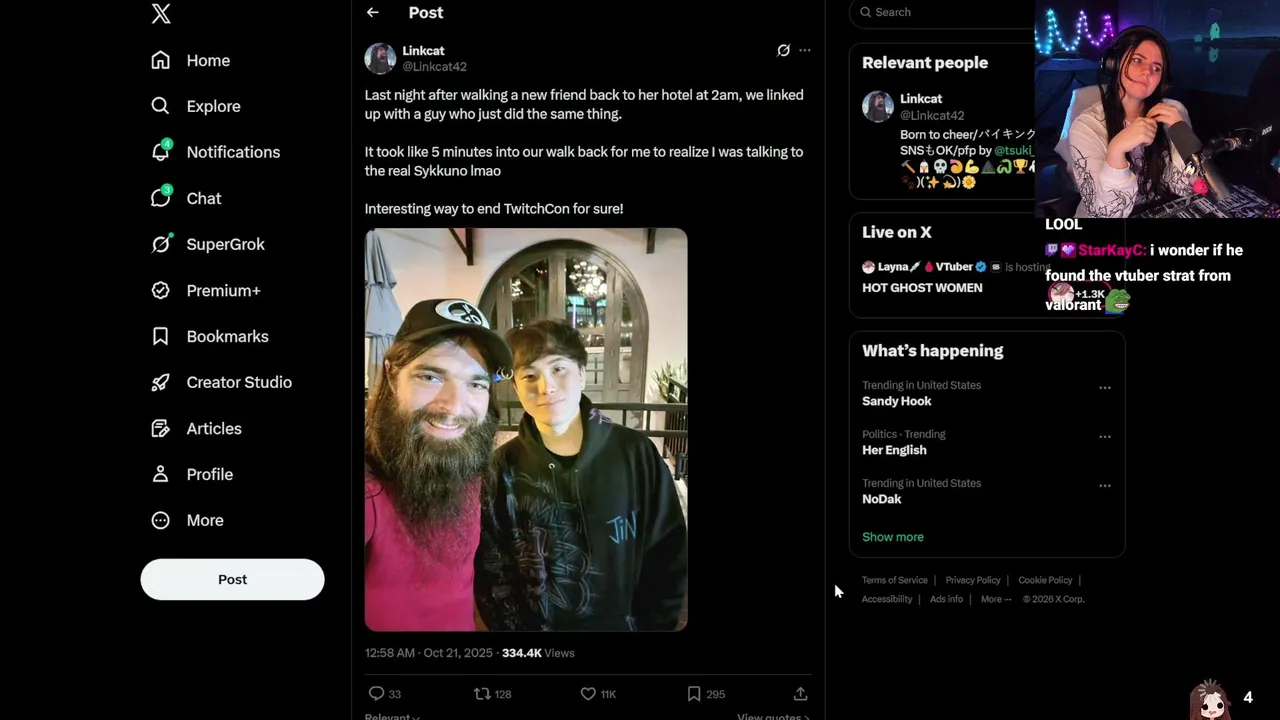
Task: Open options for Sandy Hook trend
Action: click(x=1105, y=388)
